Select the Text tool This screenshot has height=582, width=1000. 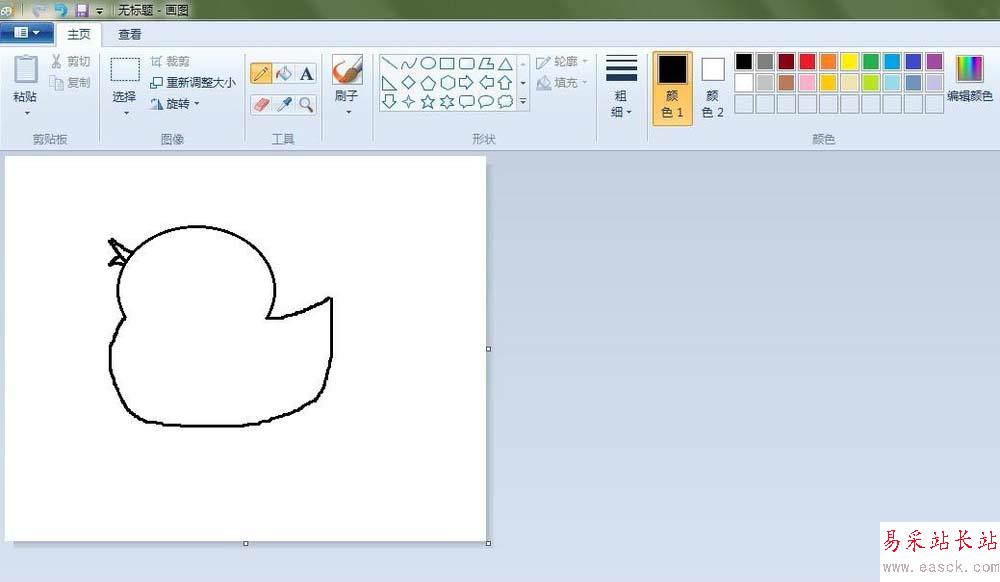click(306, 73)
